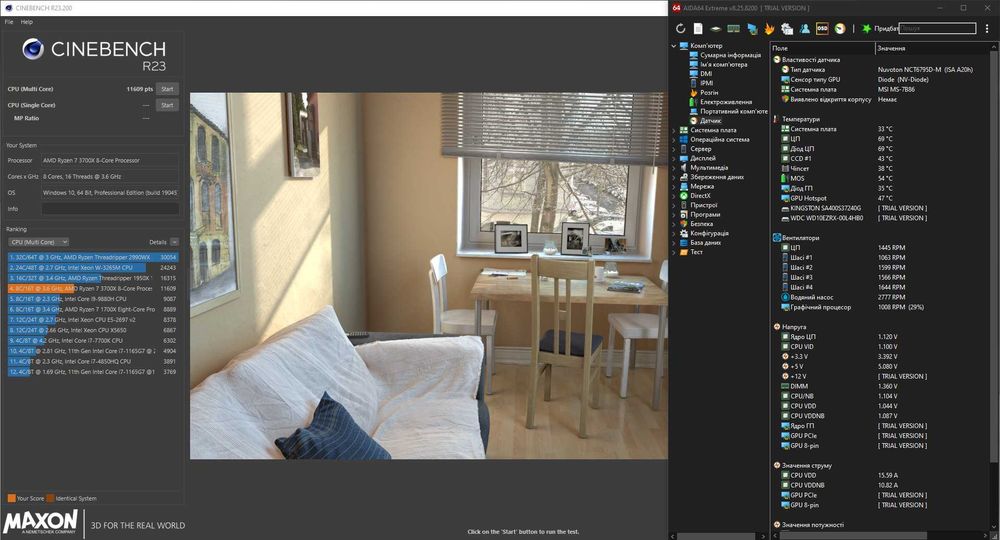
Task: Click the Maxon logo in Cinebench
Action: (x=41, y=522)
